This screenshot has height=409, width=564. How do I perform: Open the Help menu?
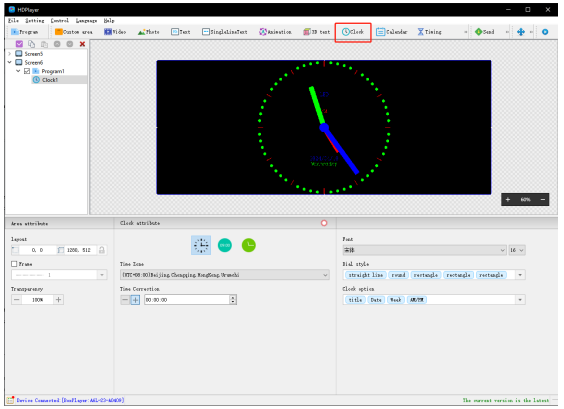point(109,21)
